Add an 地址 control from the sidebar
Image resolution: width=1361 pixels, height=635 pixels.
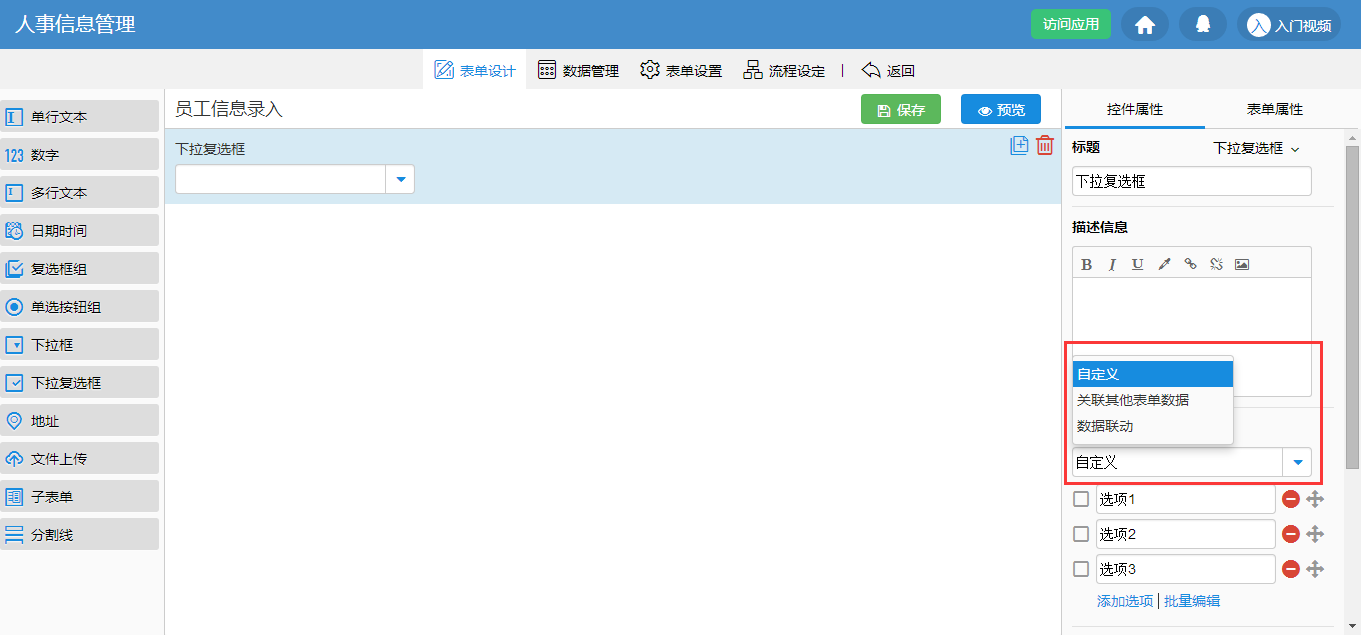pos(80,420)
